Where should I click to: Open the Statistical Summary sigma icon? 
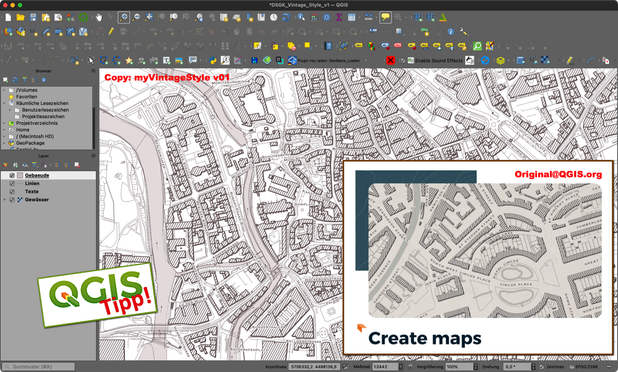click(x=339, y=17)
